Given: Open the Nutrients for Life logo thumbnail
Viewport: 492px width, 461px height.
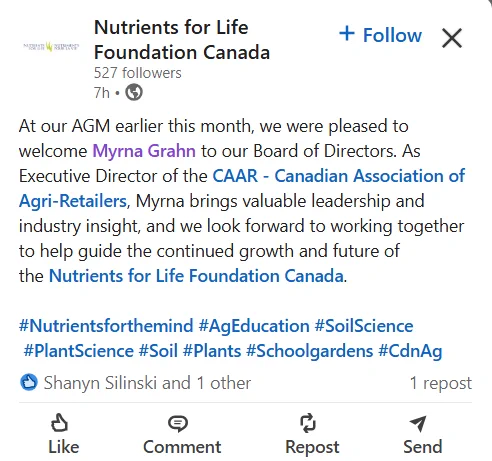Looking at the screenshot, I should 51,47.
